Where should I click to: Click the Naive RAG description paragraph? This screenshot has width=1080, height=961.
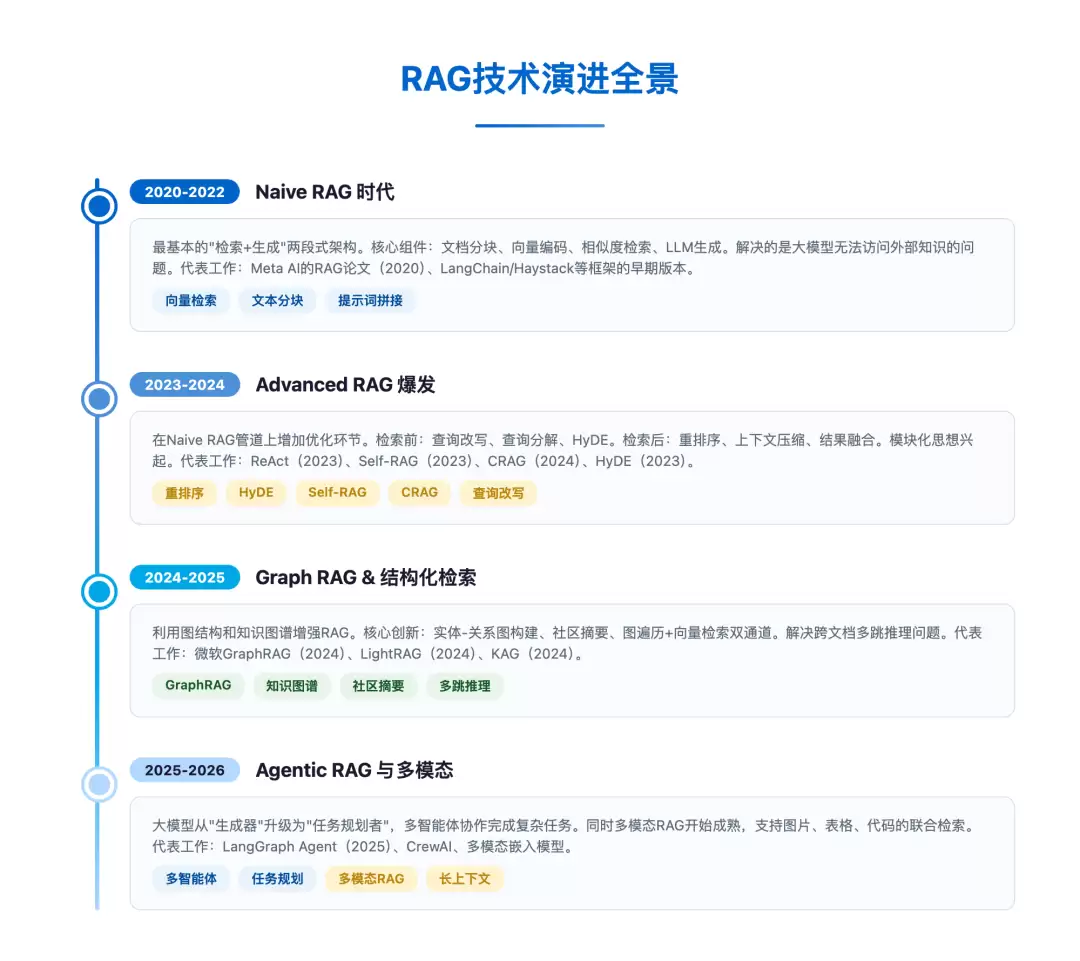563,258
